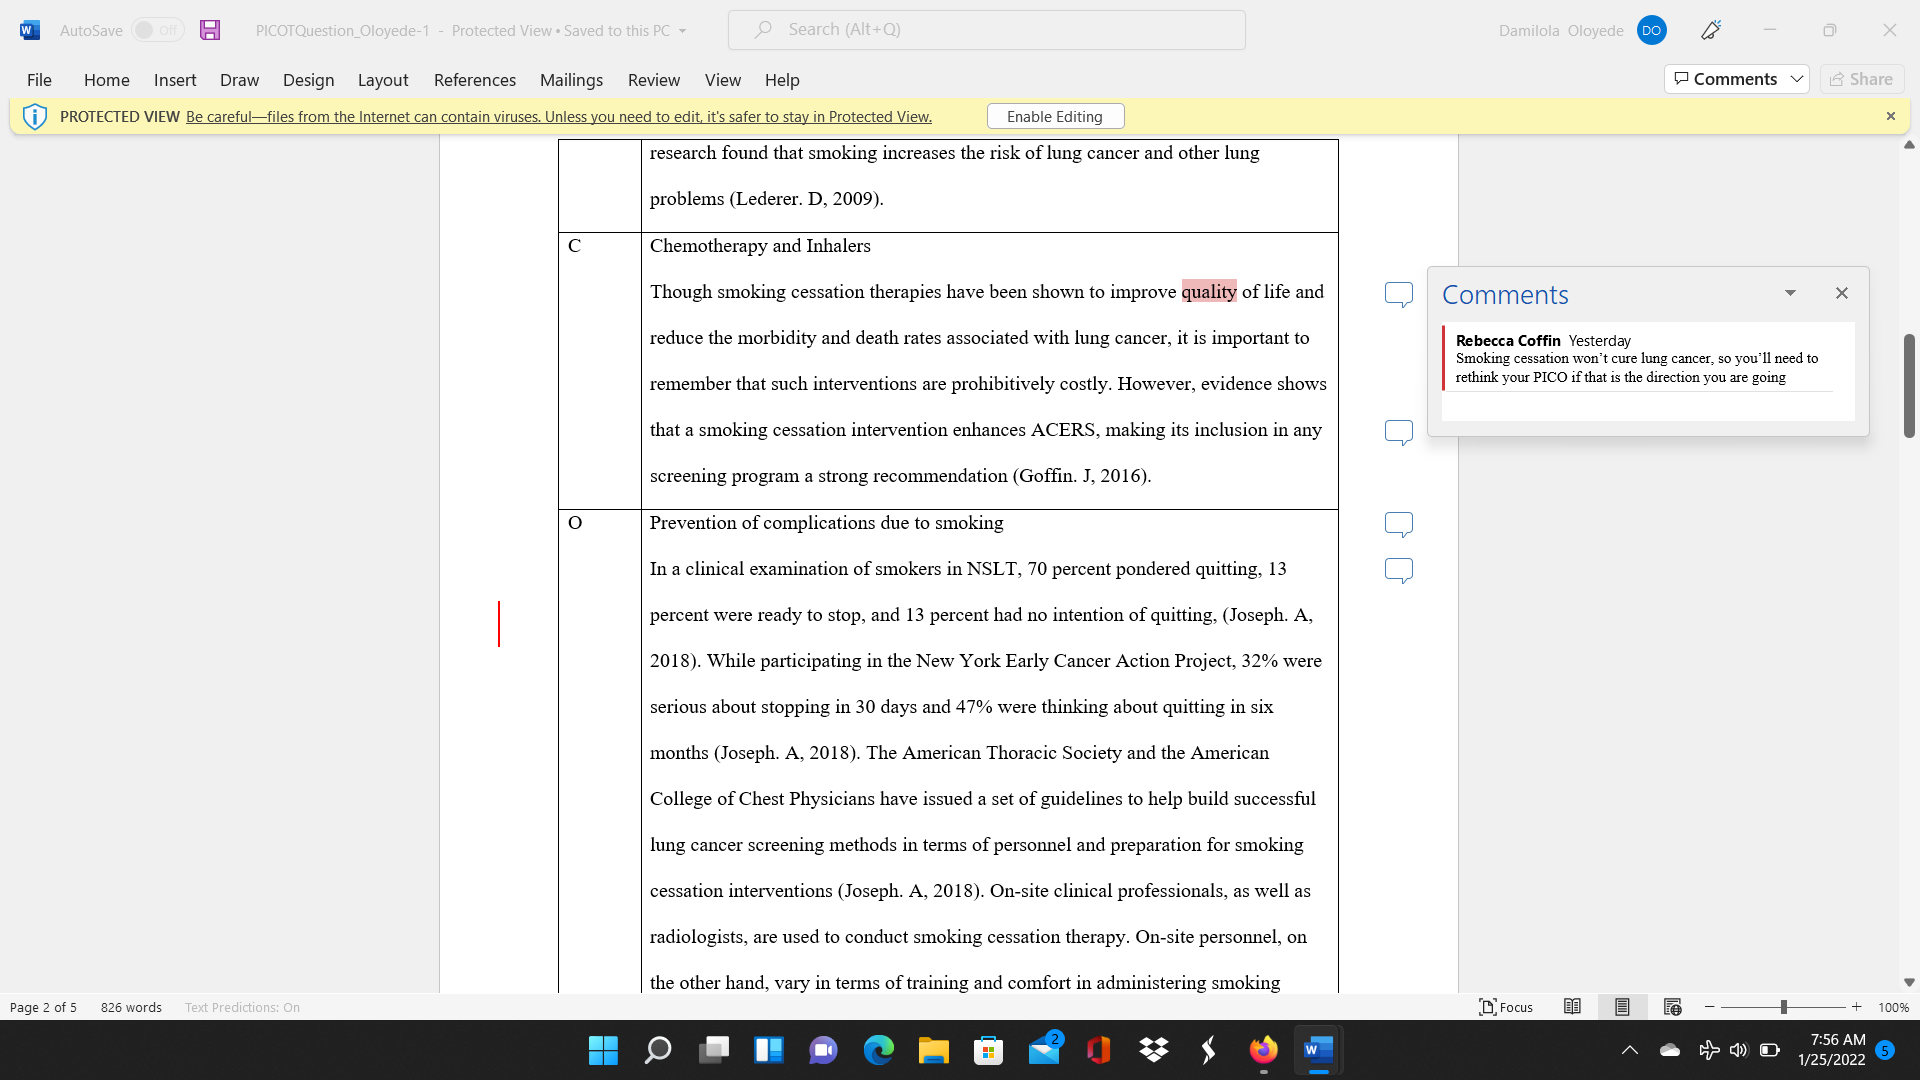Open the References tab
1920x1080 pixels.
475,80
